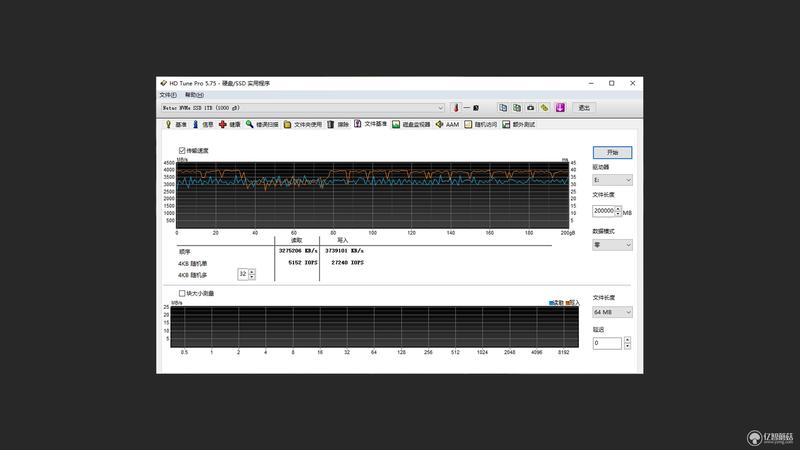Image resolution: width=800 pixels, height=450 pixels.
Task: Click the copy text to clipboard icon
Action: pyautogui.click(x=503, y=108)
